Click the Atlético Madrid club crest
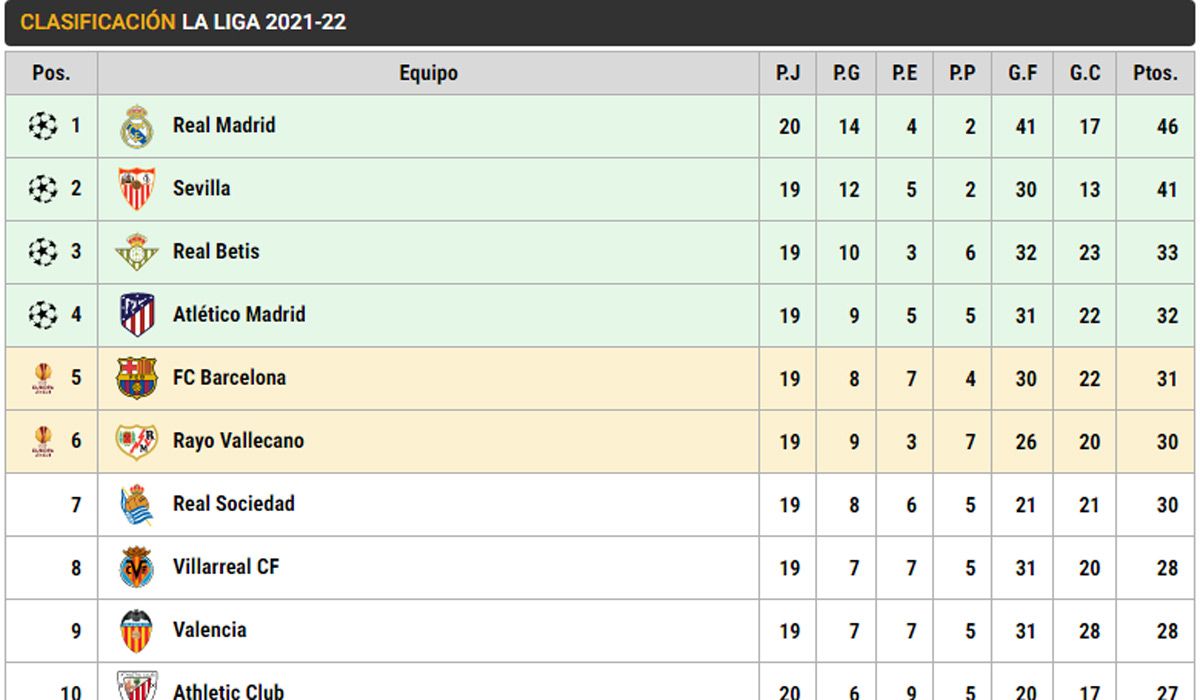 137,315
